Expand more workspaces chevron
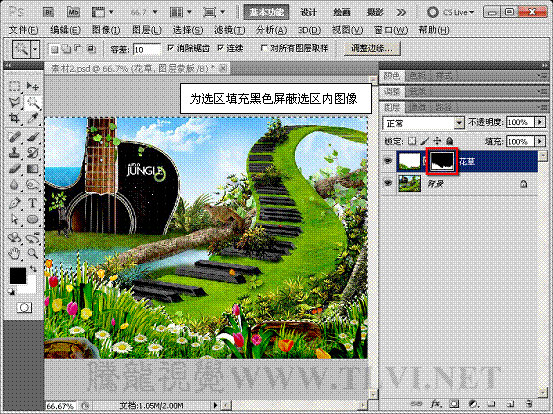The image size is (553, 414). (x=401, y=13)
